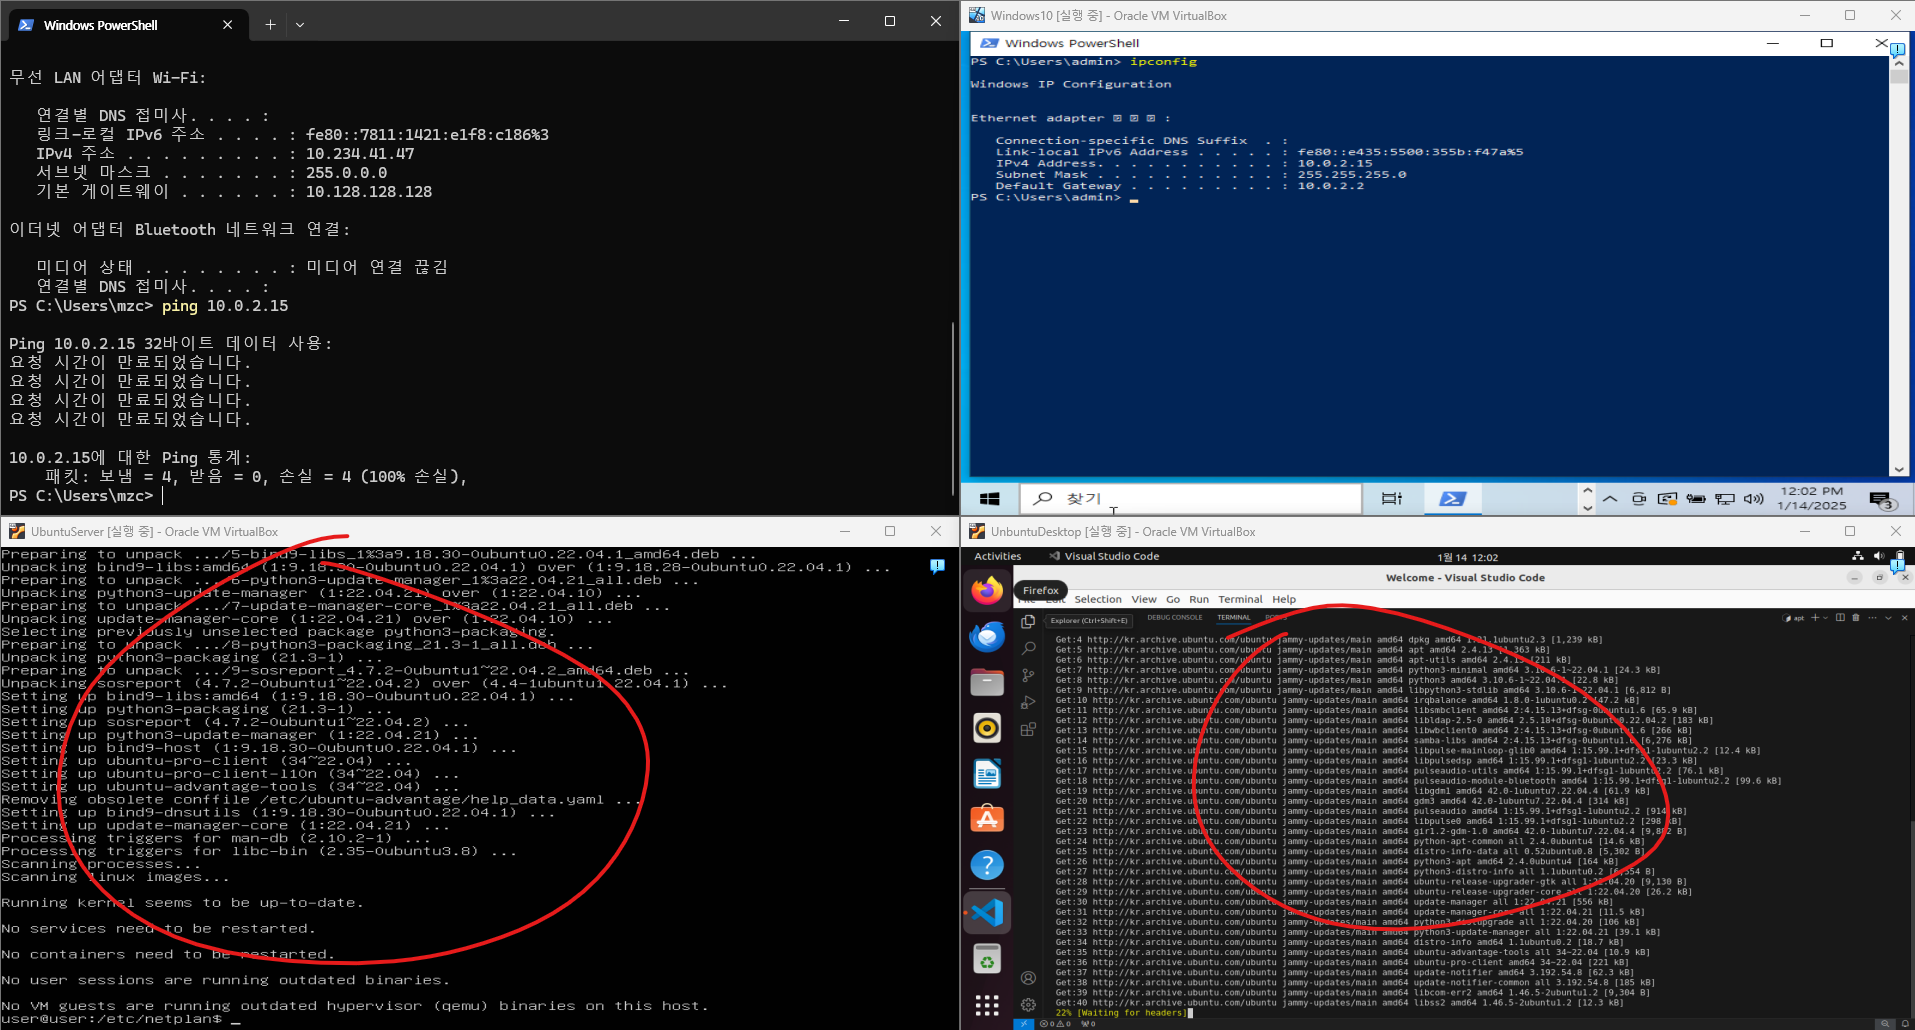Split the VS Code terminal panel
This screenshot has height=1030, width=1915.
point(1840,618)
